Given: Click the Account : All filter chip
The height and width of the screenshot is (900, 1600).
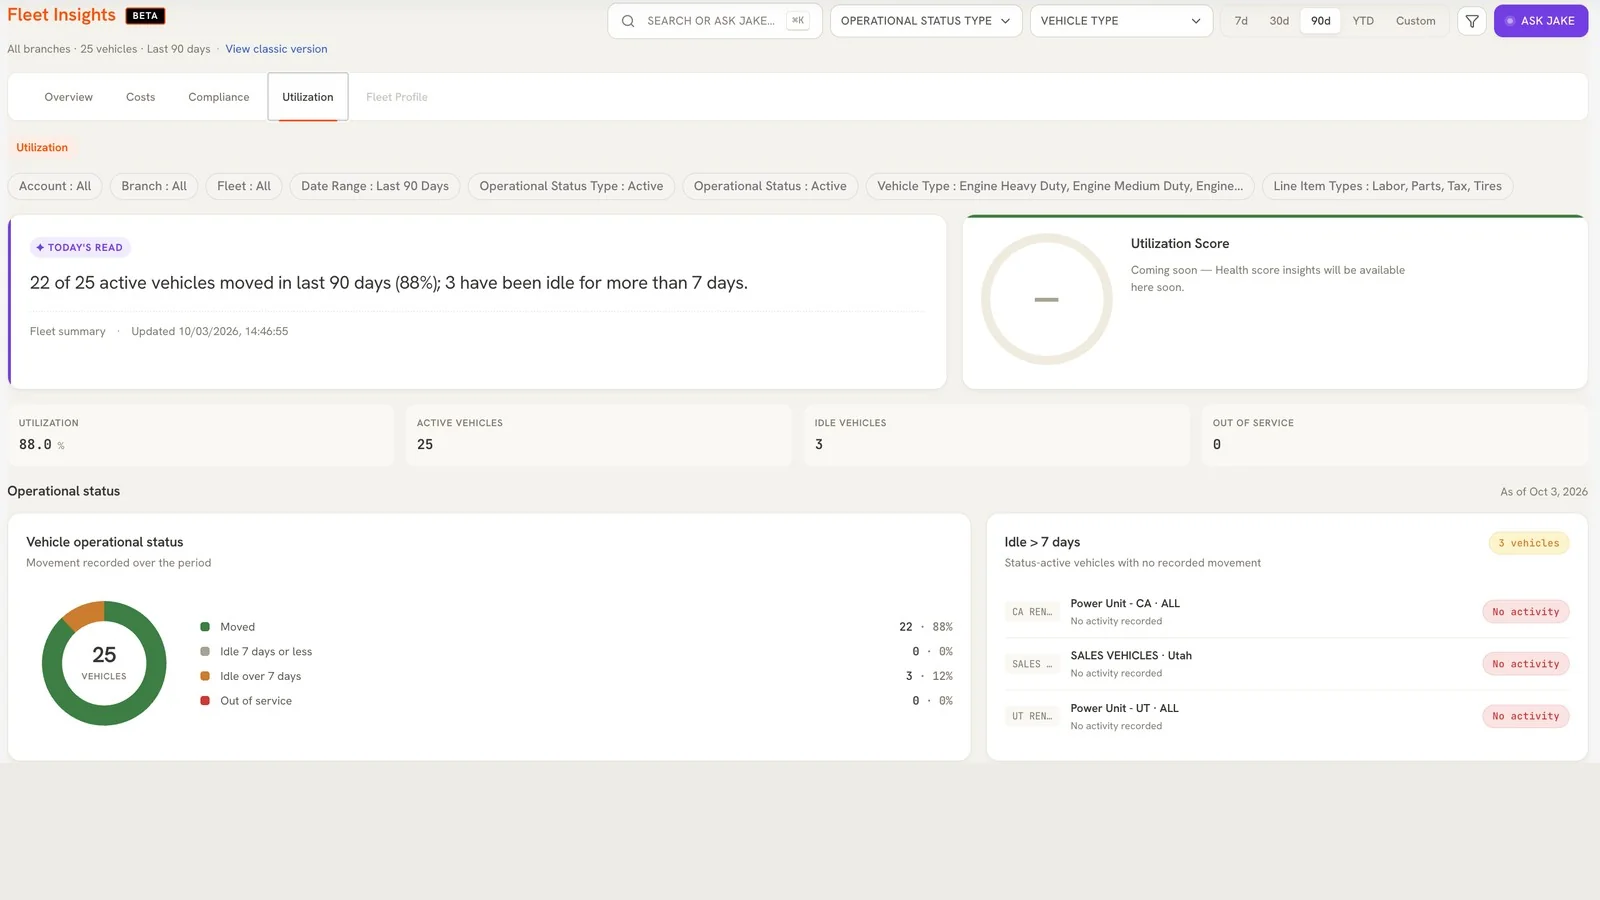Looking at the screenshot, I should tap(55, 186).
